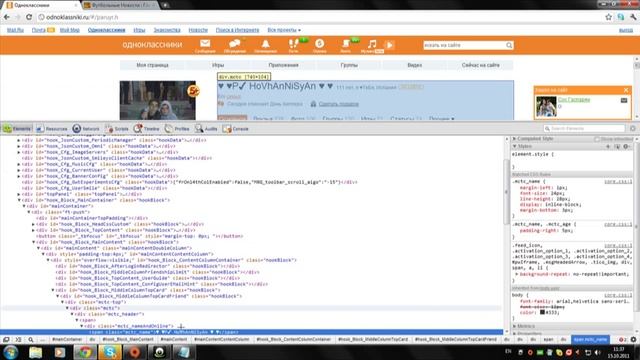Screen dimensions: 640x360
Task: Open the Styles pane gear menu
Action: click(x=627, y=146)
